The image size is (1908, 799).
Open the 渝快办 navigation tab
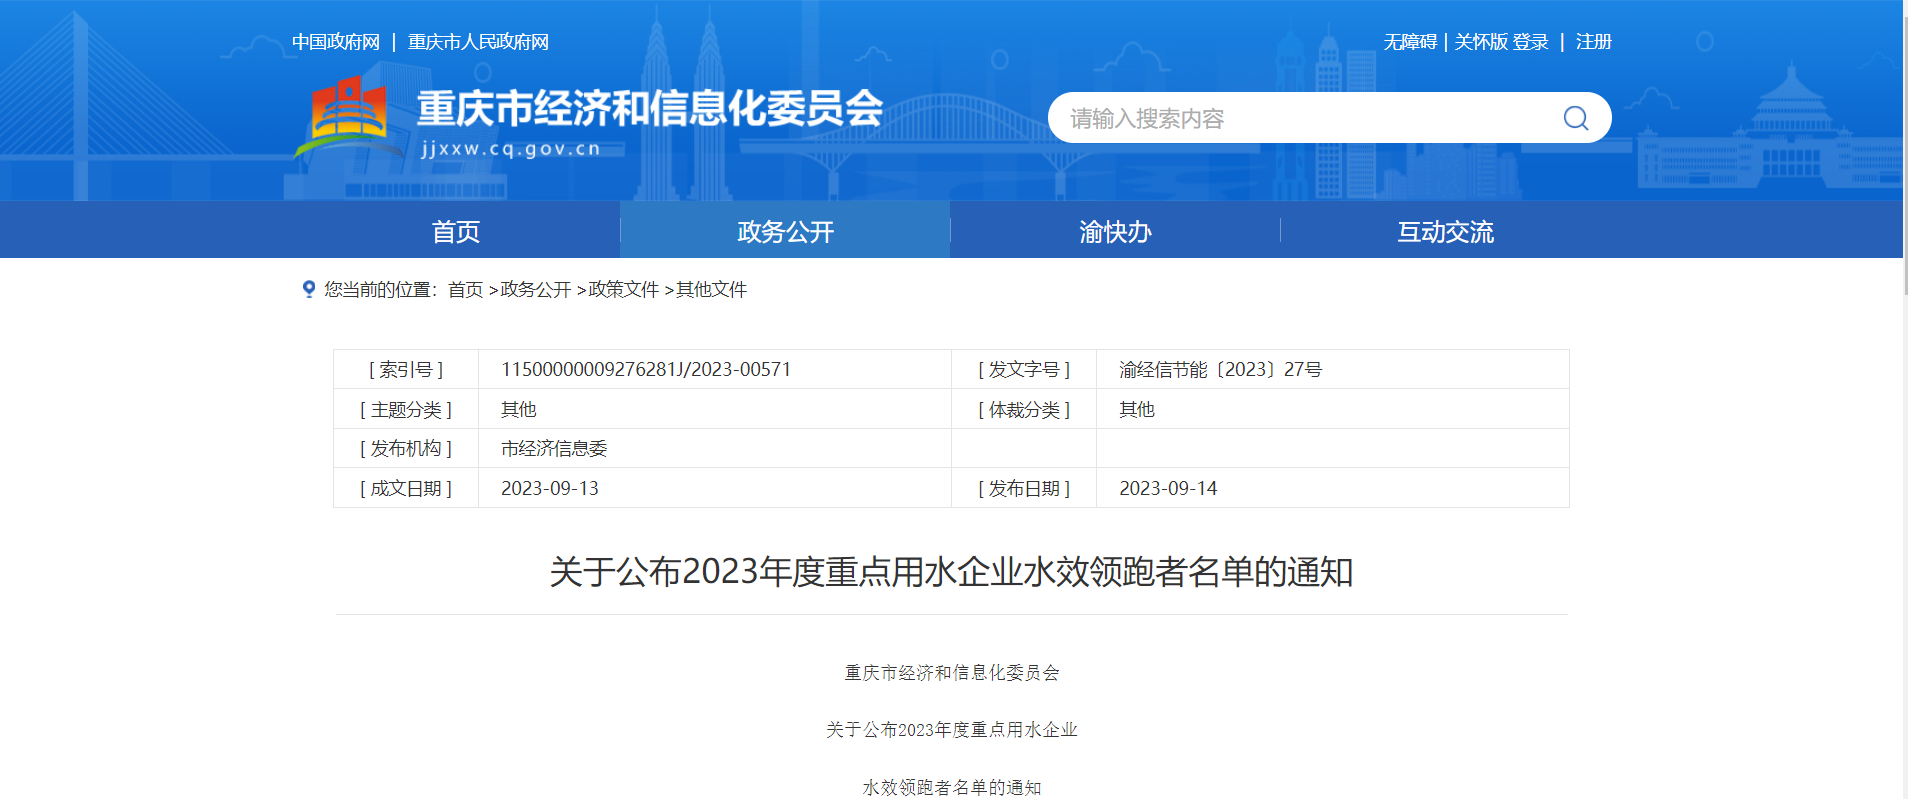tap(1115, 231)
